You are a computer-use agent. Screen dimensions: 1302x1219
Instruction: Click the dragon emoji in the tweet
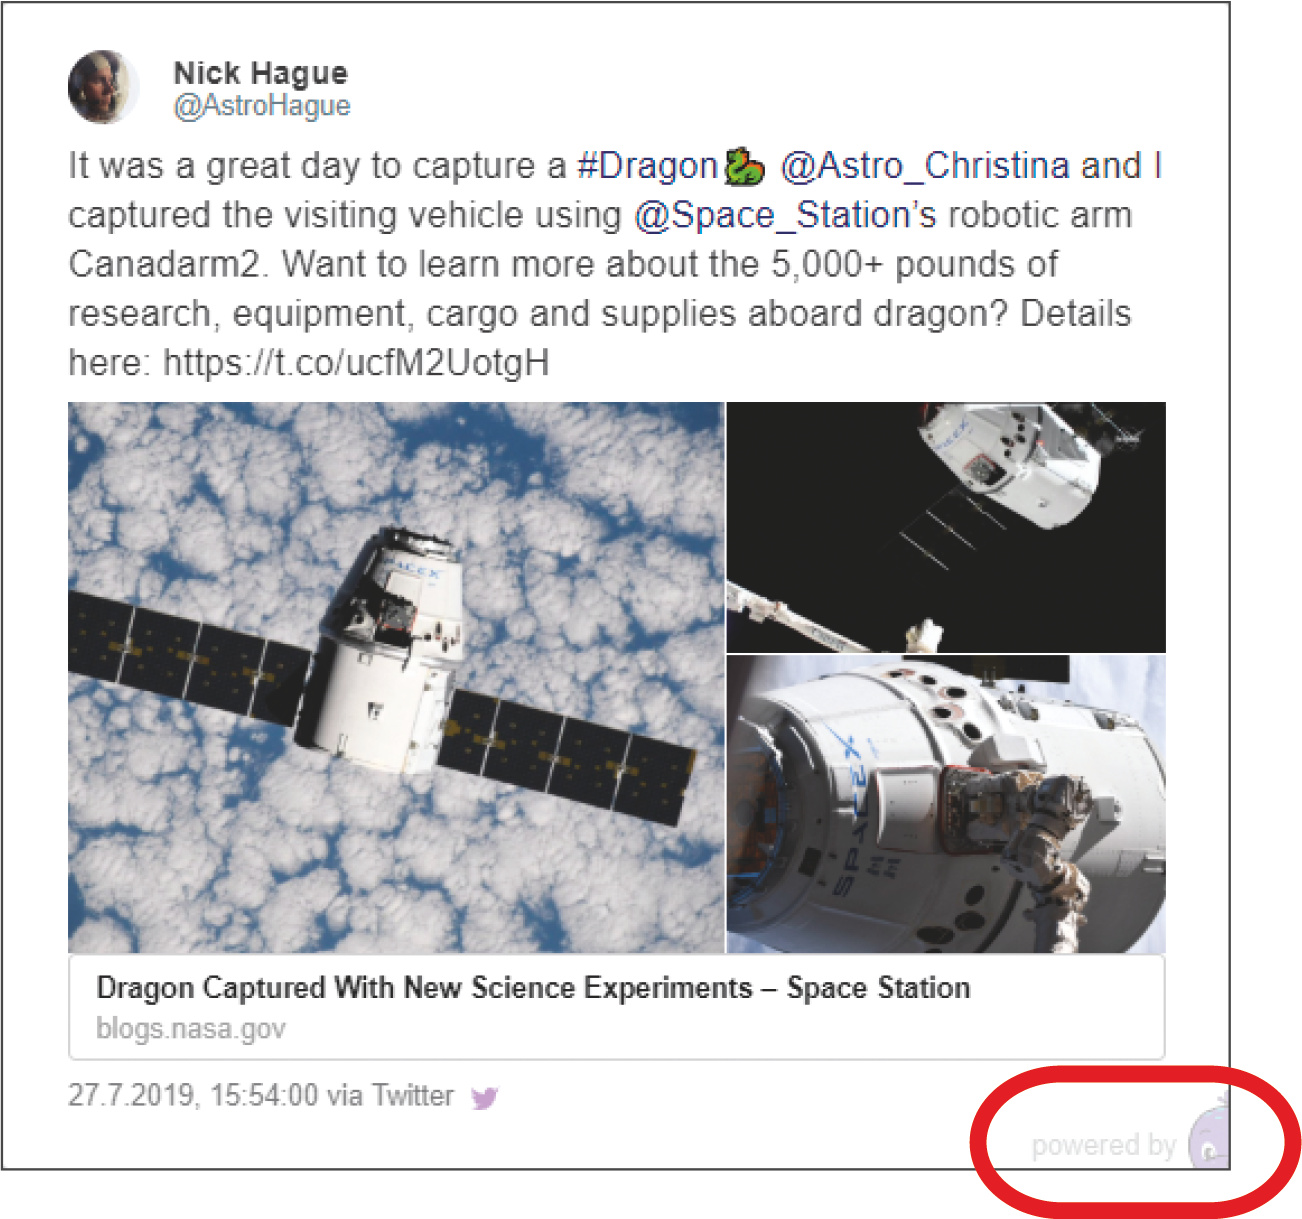pyautogui.click(x=744, y=167)
